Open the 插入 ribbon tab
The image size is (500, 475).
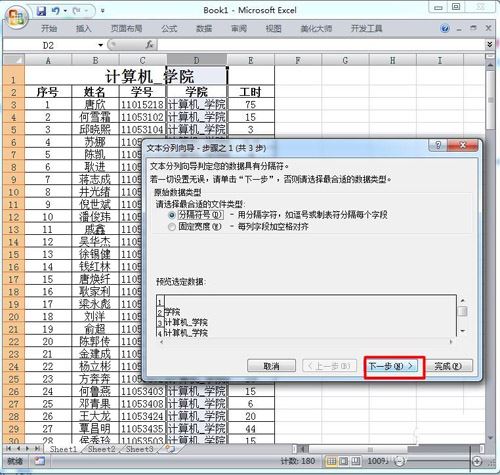[x=83, y=29]
